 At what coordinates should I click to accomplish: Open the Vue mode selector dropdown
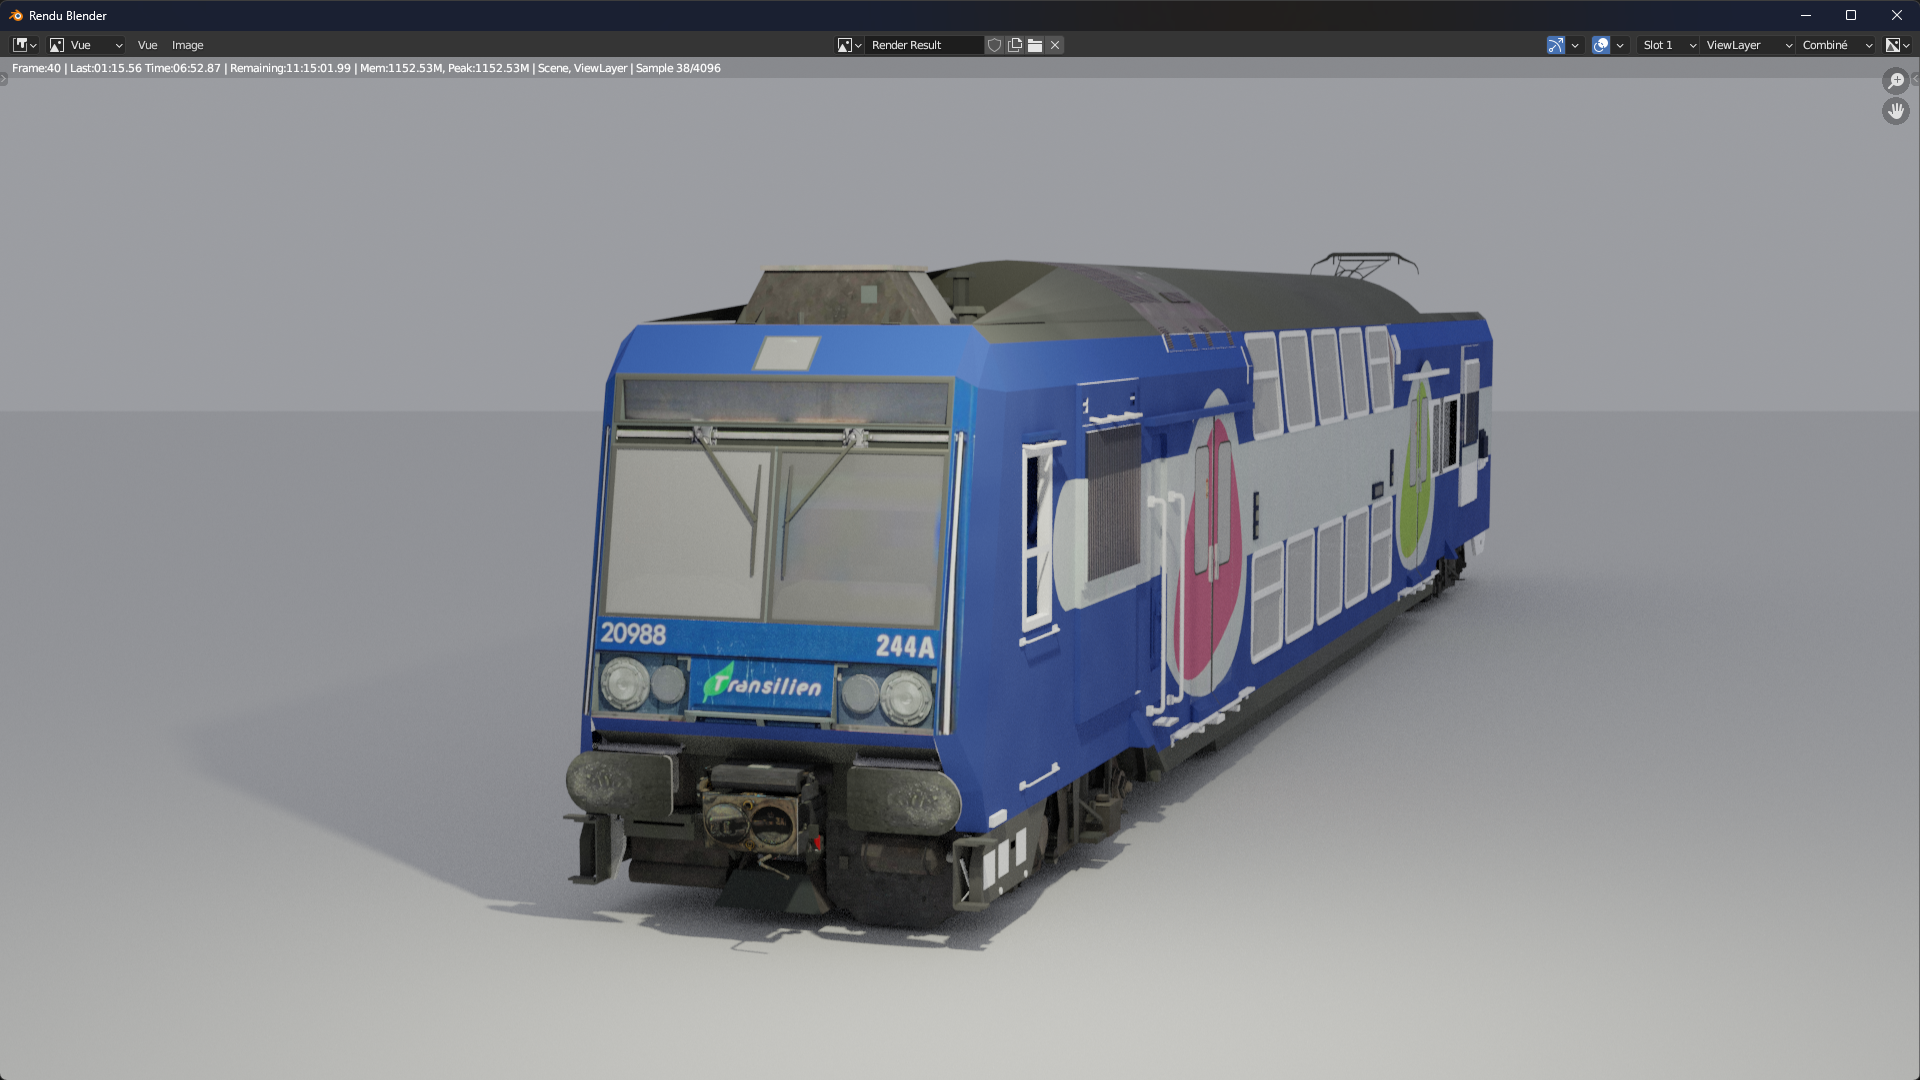(86, 45)
